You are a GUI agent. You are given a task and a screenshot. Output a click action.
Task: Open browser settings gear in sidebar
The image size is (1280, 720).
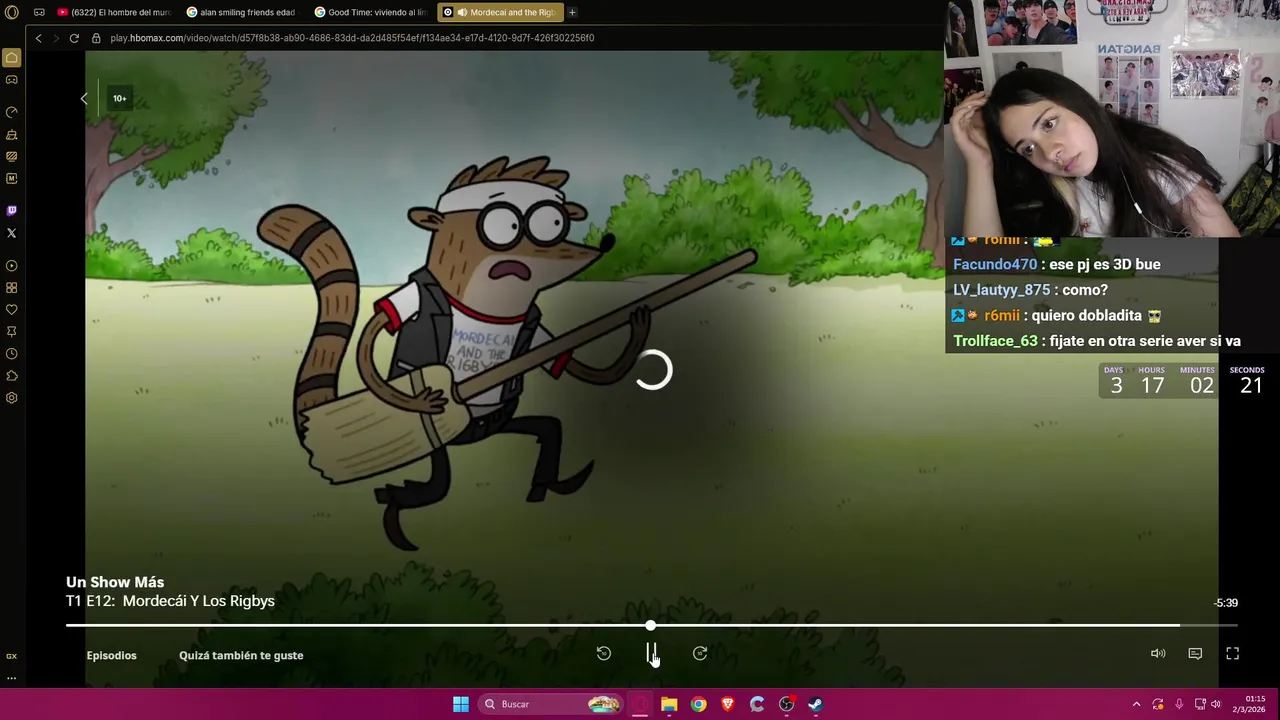[11, 398]
